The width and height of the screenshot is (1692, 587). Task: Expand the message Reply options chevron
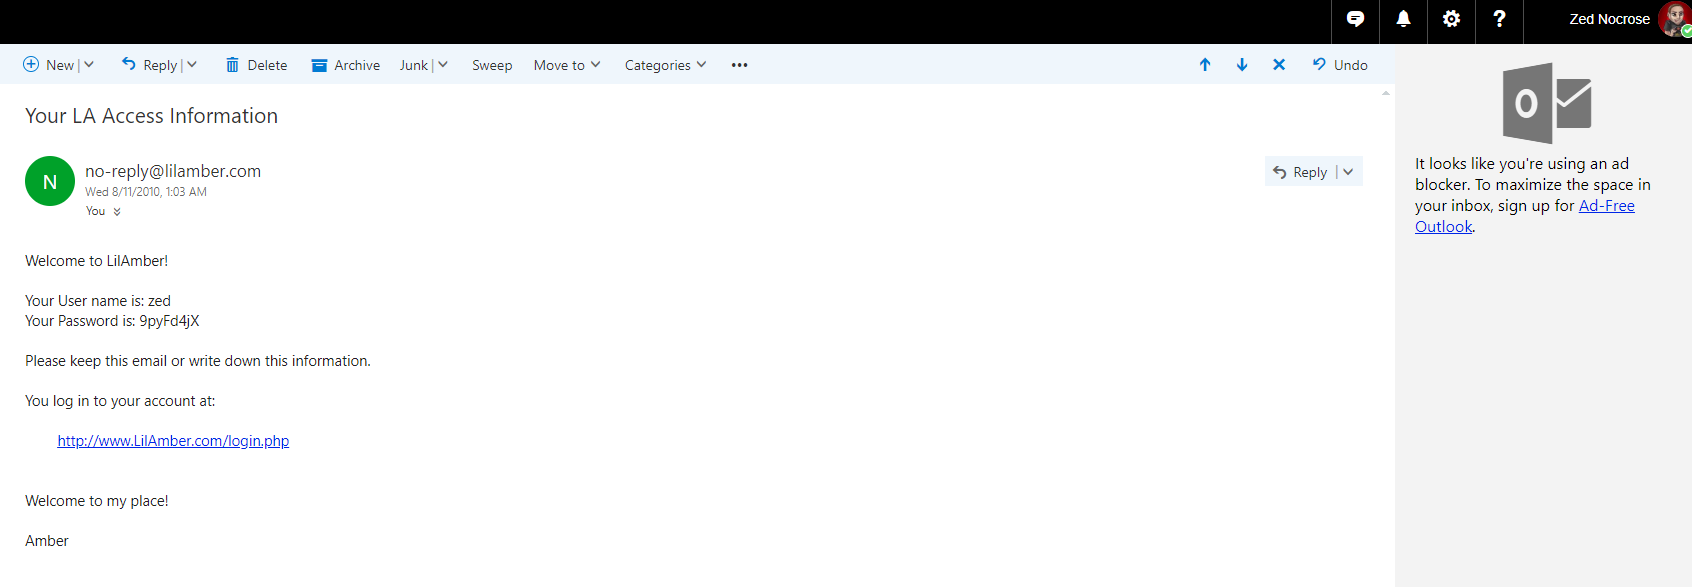1348,172
